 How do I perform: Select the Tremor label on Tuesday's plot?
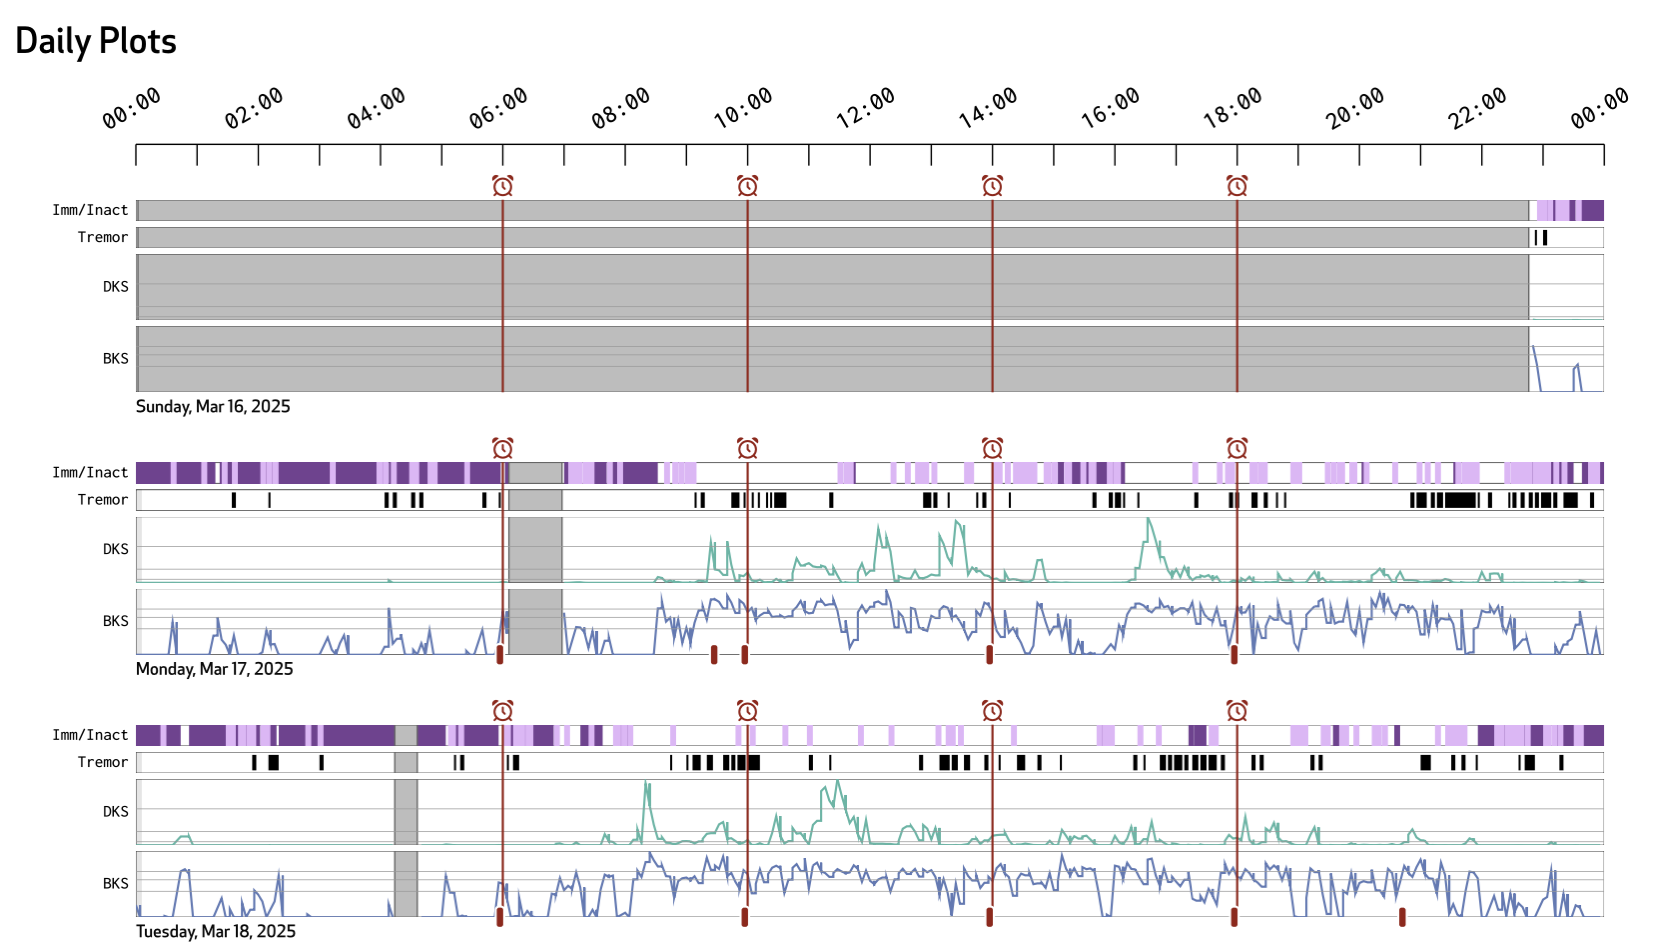click(x=103, y=762)
